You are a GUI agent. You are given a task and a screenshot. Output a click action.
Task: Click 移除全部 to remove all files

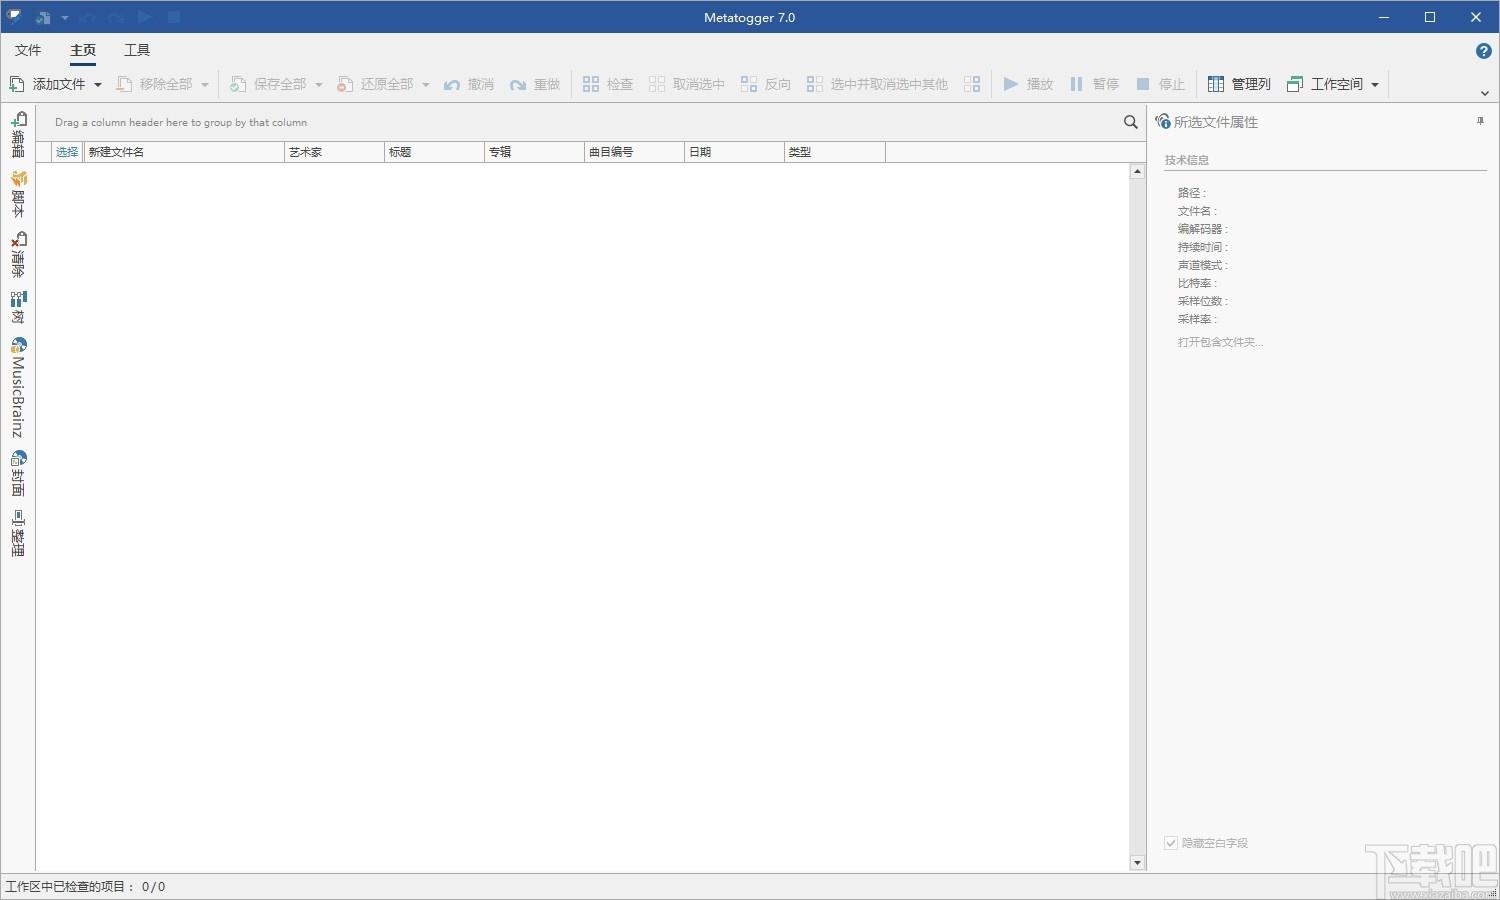155,84
